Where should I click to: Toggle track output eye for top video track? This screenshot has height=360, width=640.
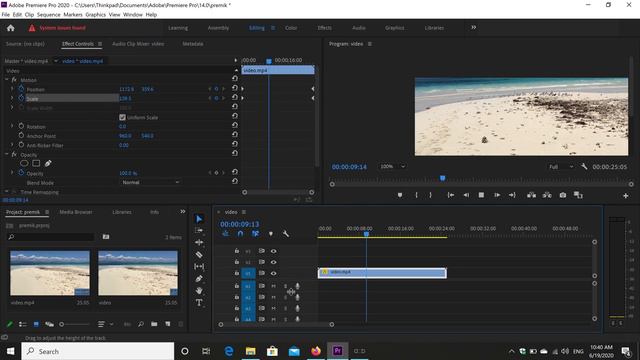point(273,251)
